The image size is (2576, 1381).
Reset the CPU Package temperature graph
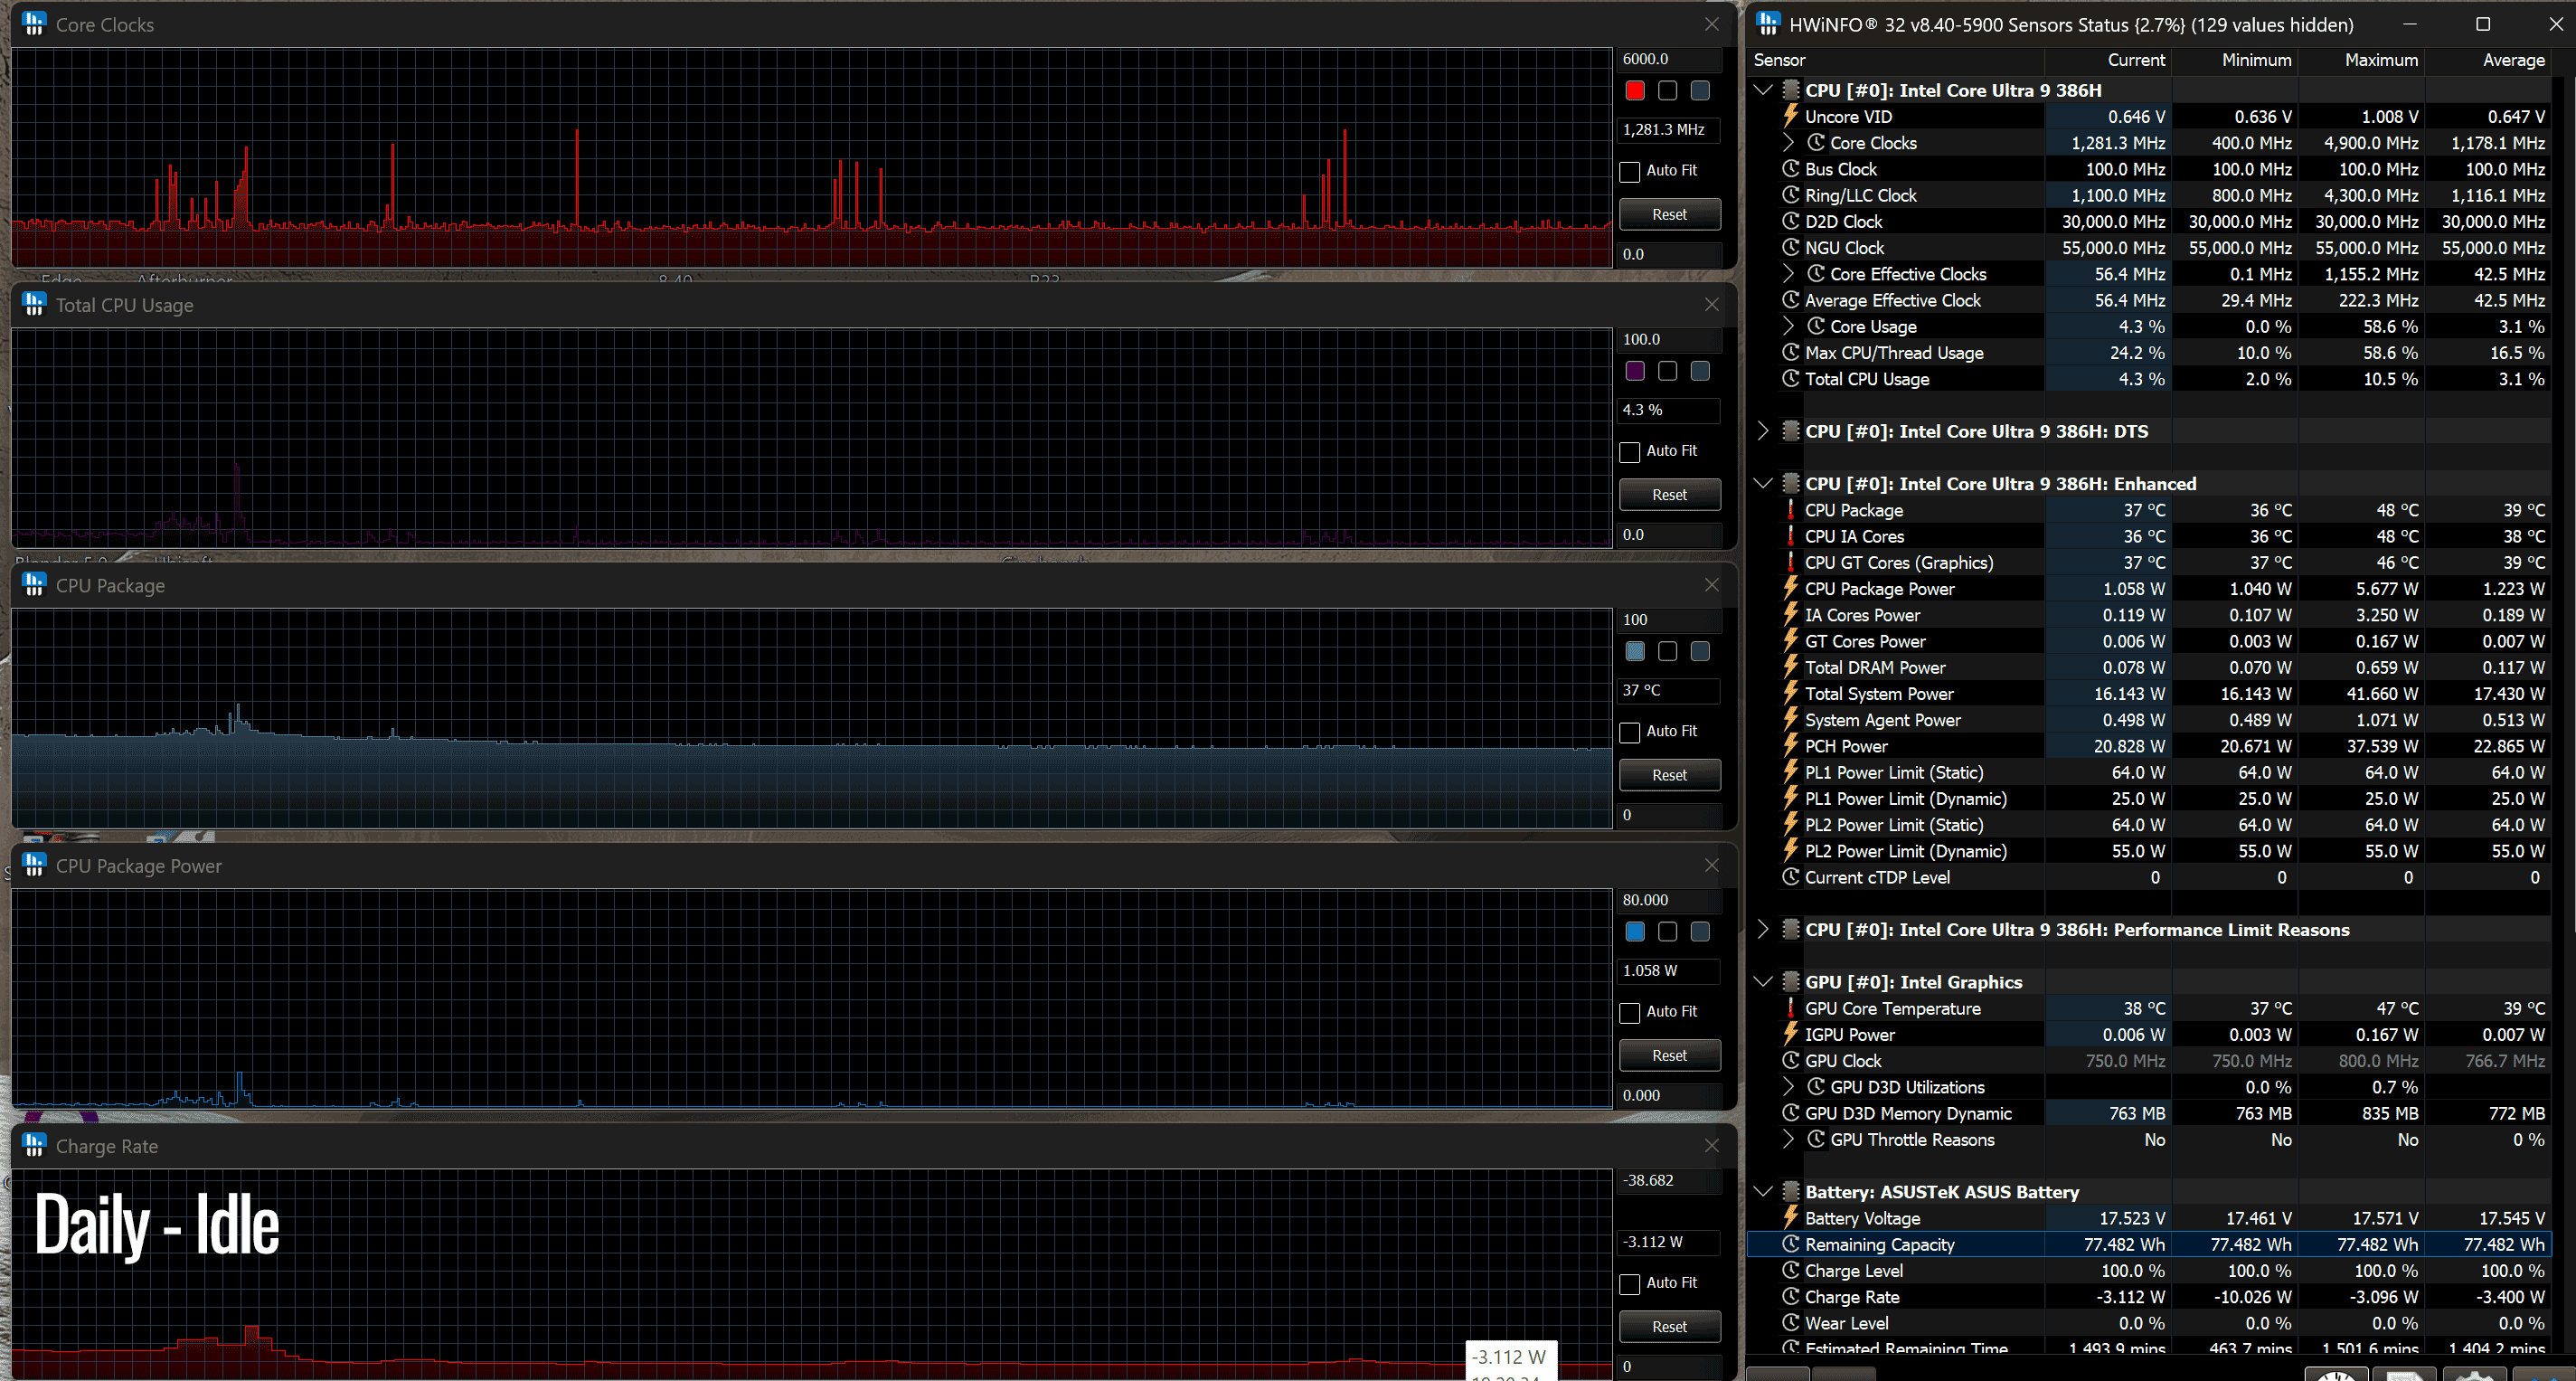(1669, 775)
